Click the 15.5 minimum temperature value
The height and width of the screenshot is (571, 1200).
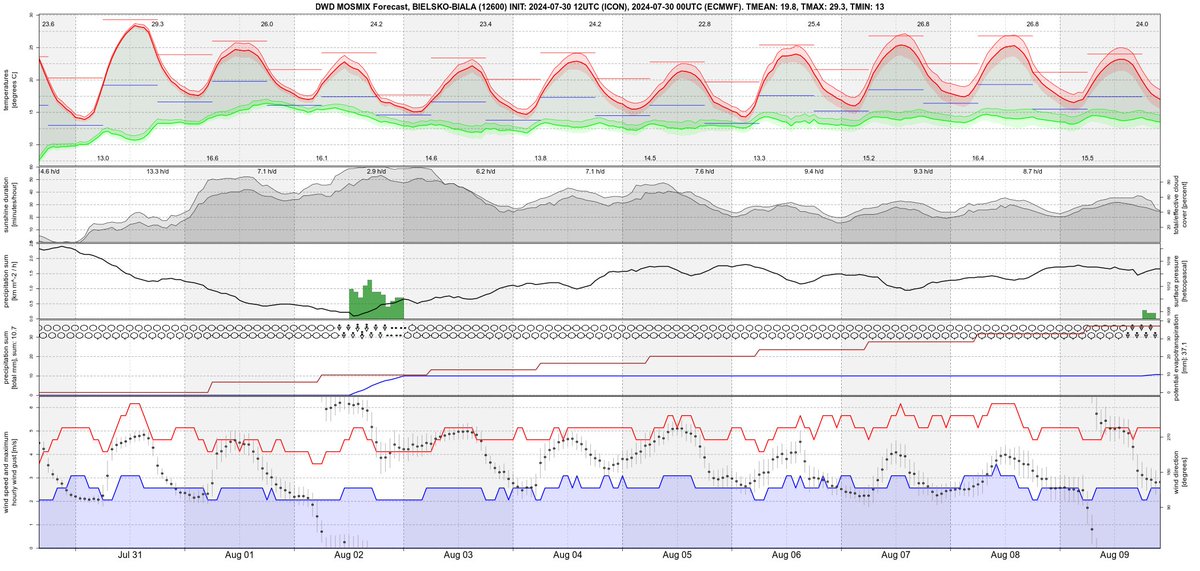coord(1087,159)
